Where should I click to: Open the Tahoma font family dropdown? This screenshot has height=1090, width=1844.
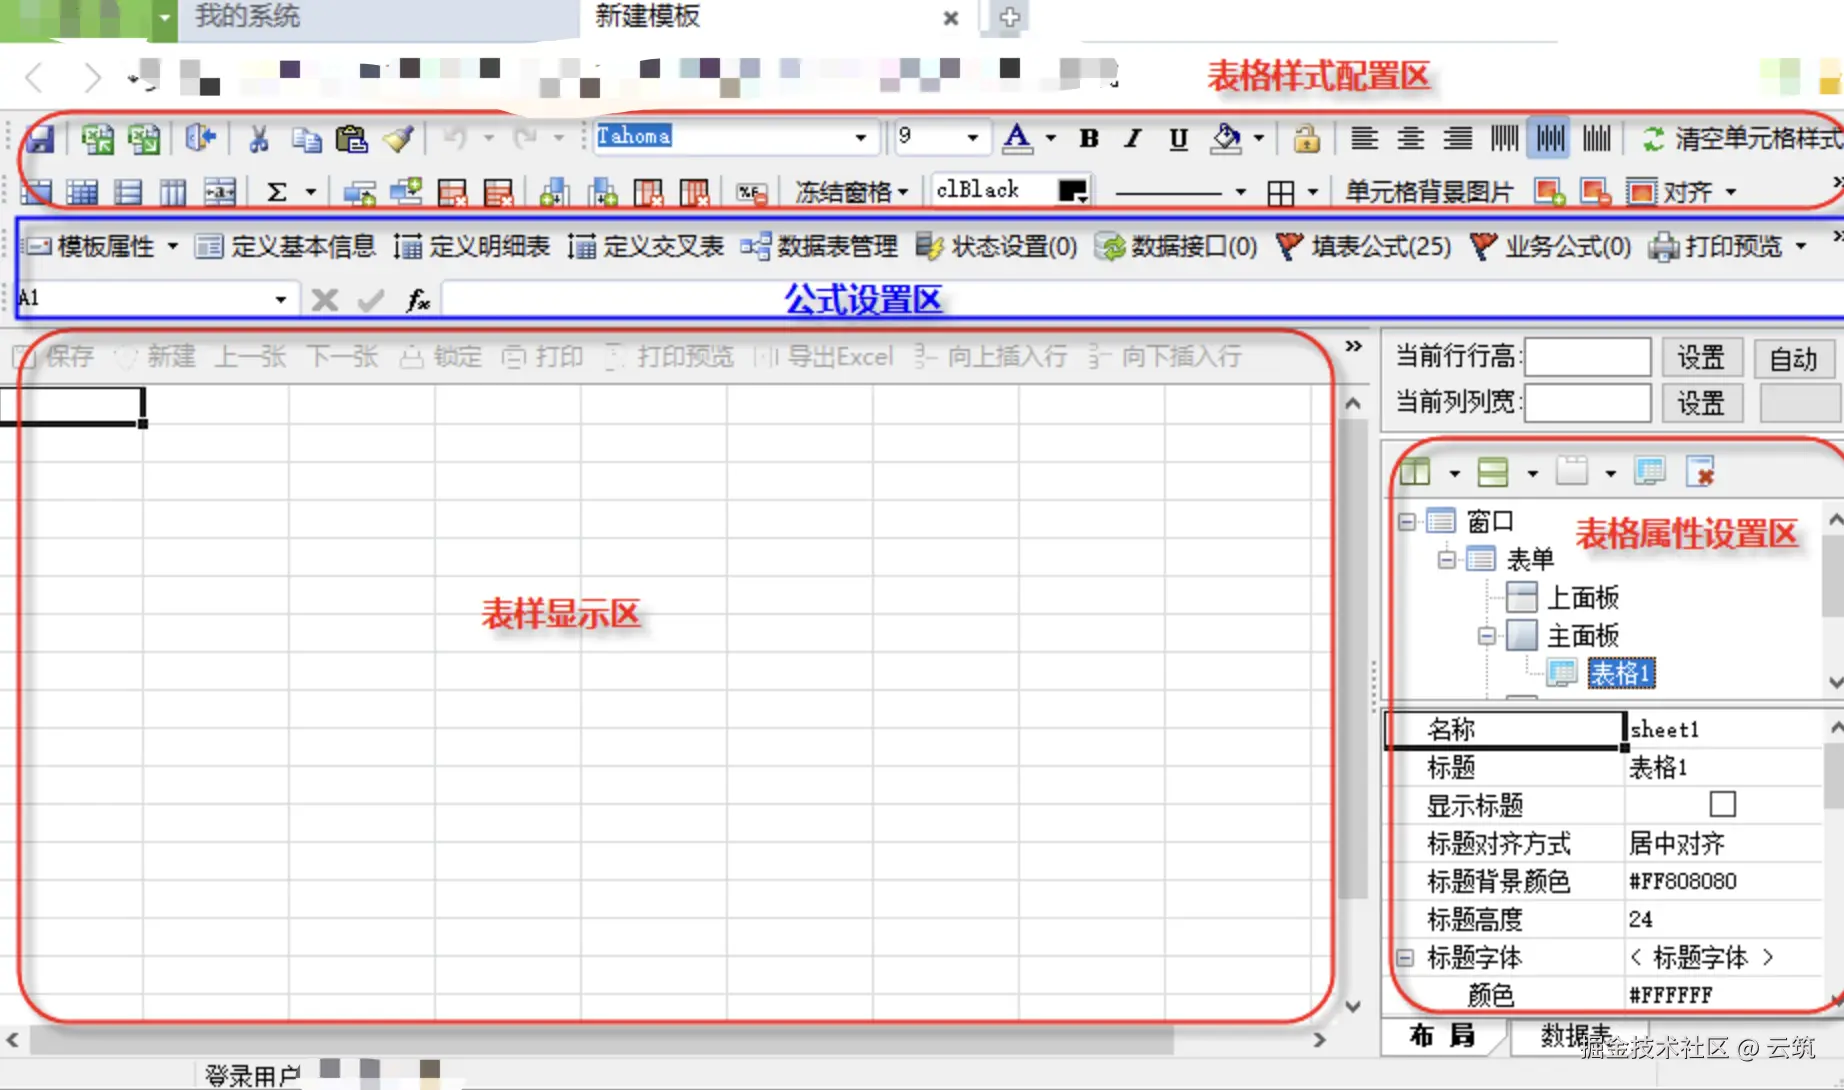861,137
